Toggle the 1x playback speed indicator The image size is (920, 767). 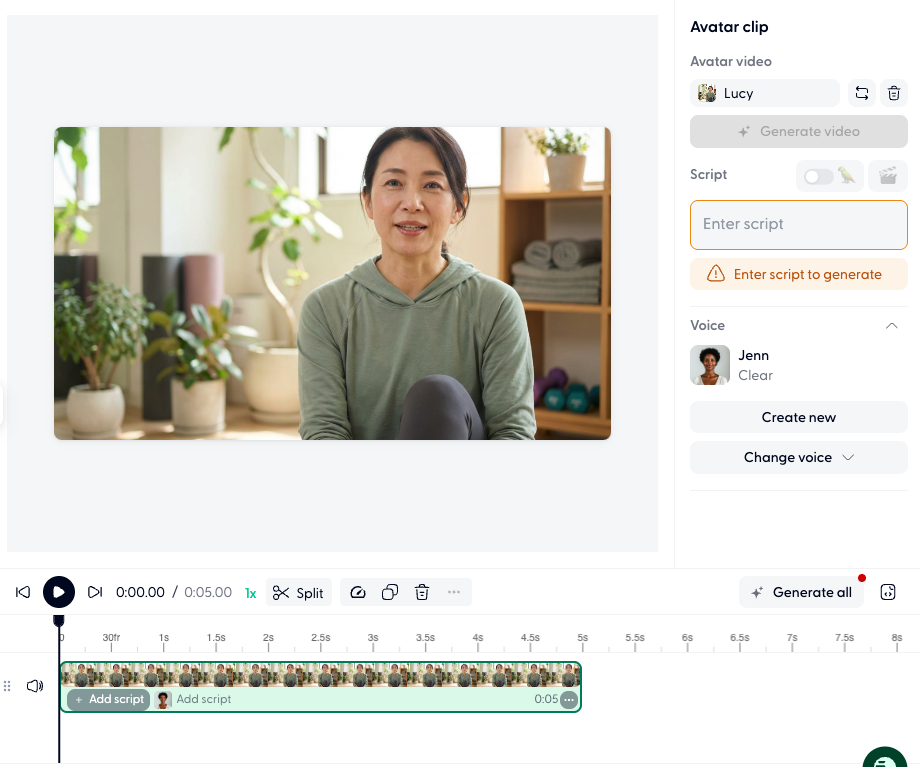[250, 593]
